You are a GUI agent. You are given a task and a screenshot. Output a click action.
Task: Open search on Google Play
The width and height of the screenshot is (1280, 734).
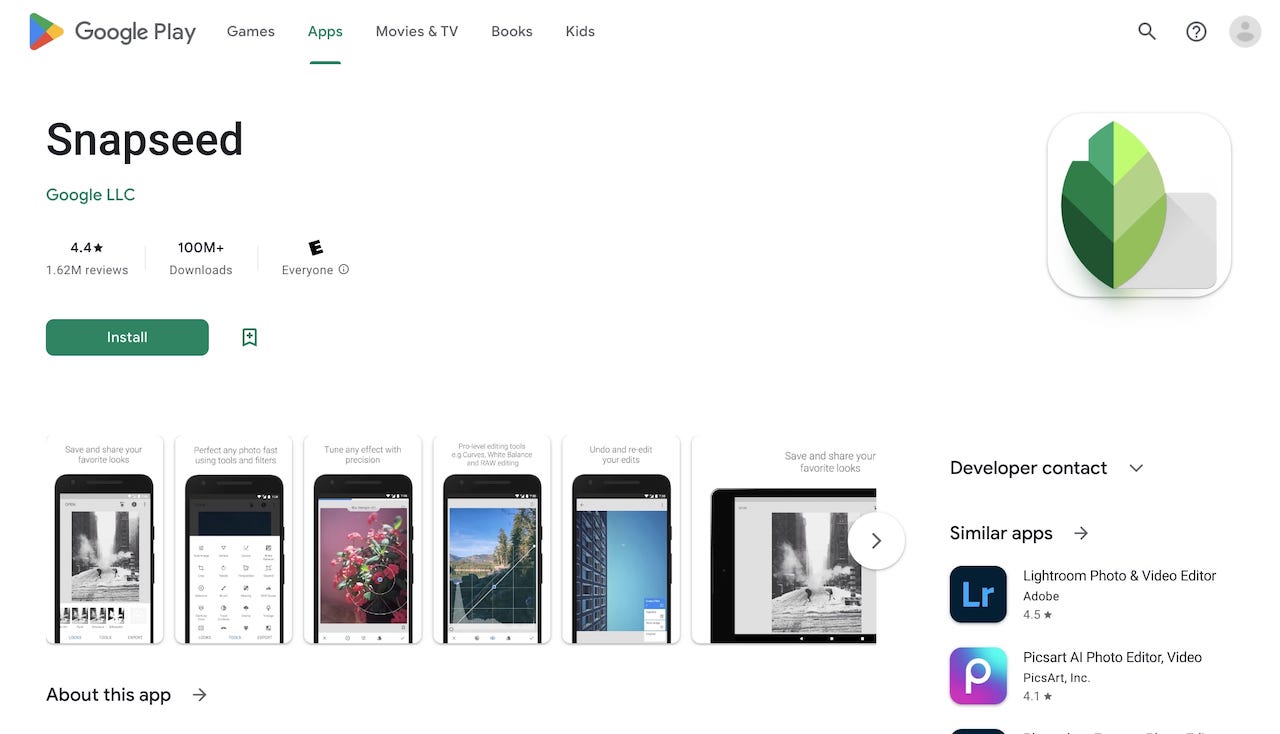[x=1146, y=31]
